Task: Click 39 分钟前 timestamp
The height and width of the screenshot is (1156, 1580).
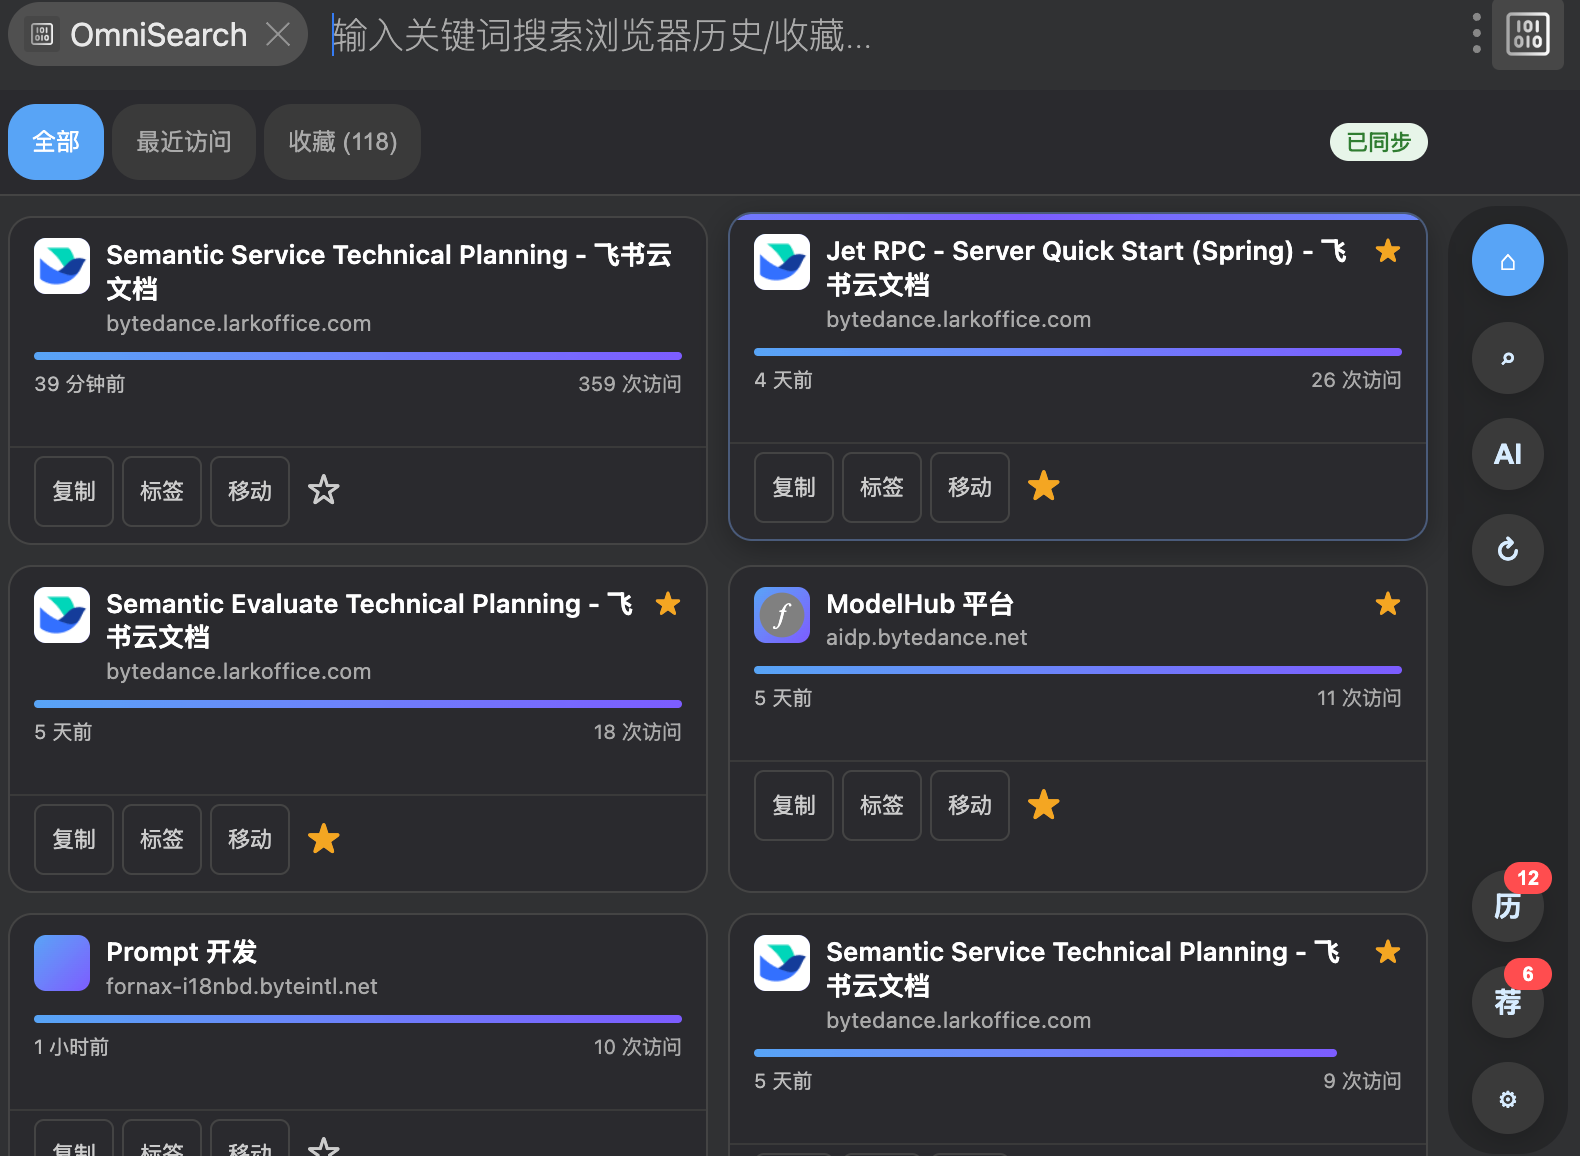Action: coord(80,384)
